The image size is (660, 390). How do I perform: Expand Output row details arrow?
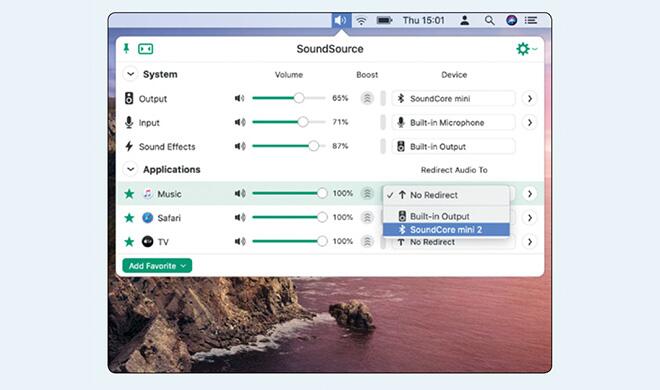pos(530,98)
